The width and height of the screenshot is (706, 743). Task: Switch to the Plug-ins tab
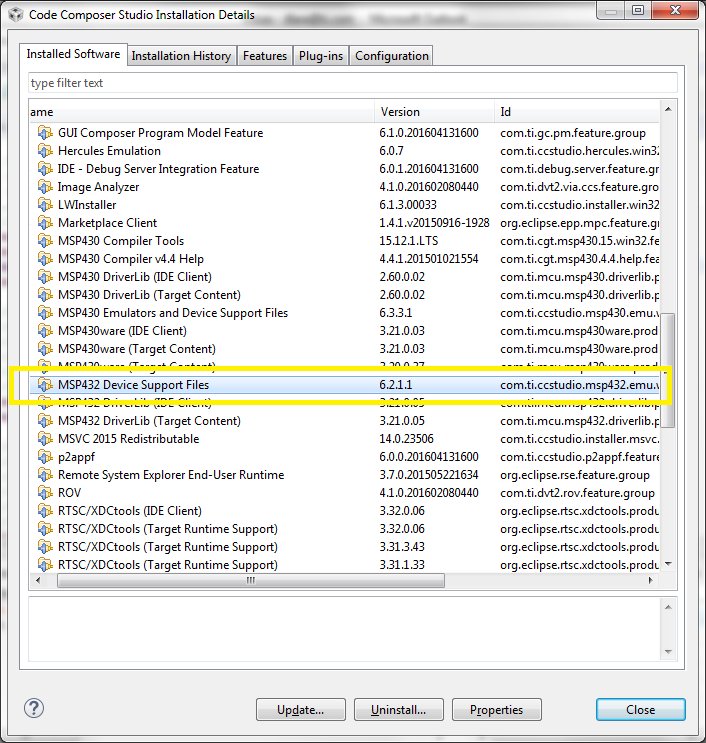click(x=321, y=56)
